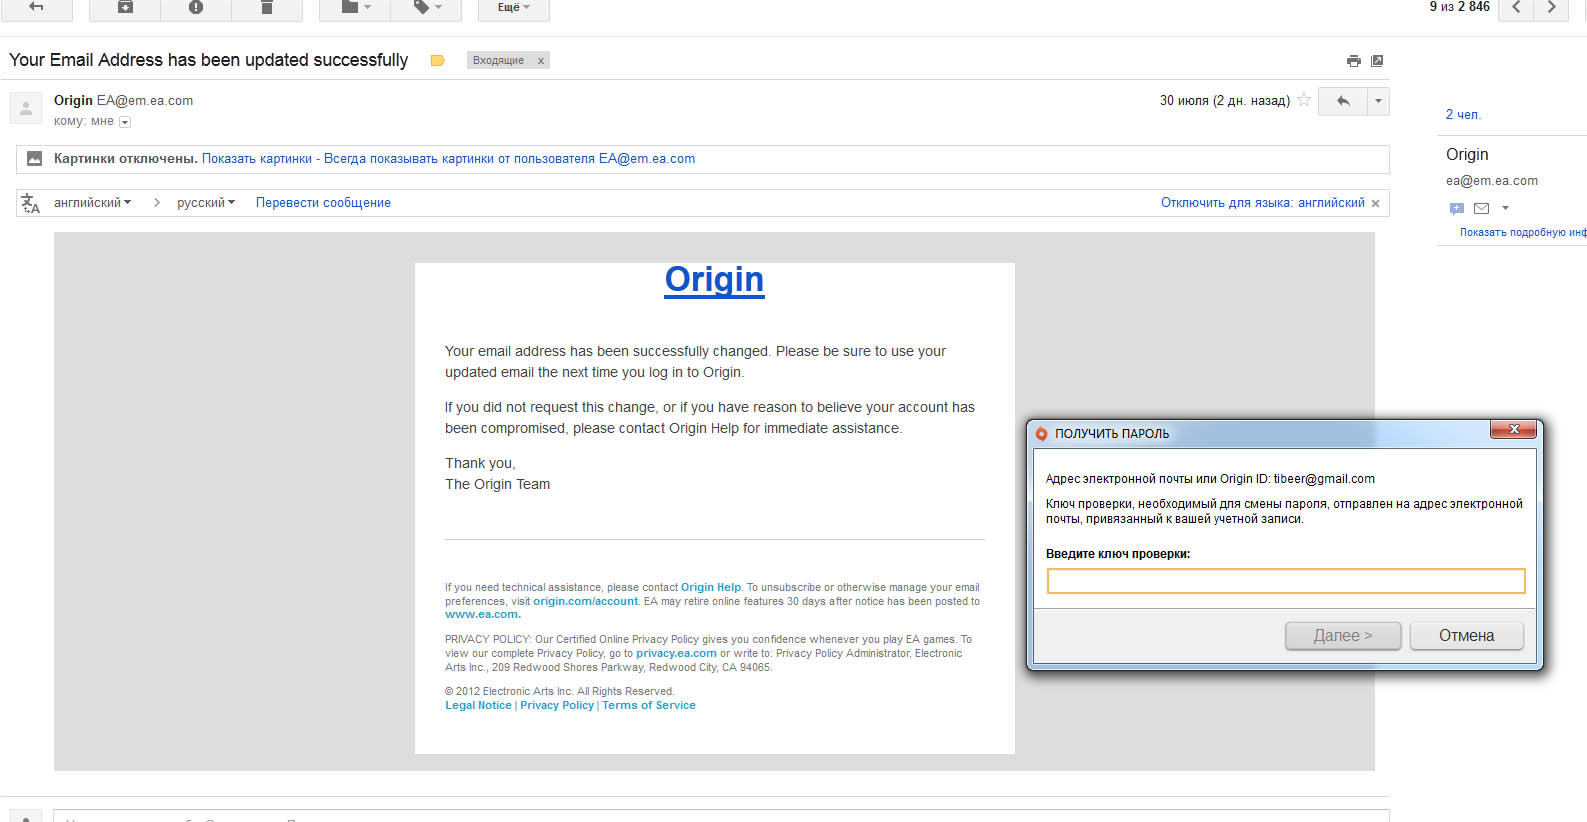Archive this message with the archive icon
The width and height of the screenshot is (1587, 822).
click(125, 8)
